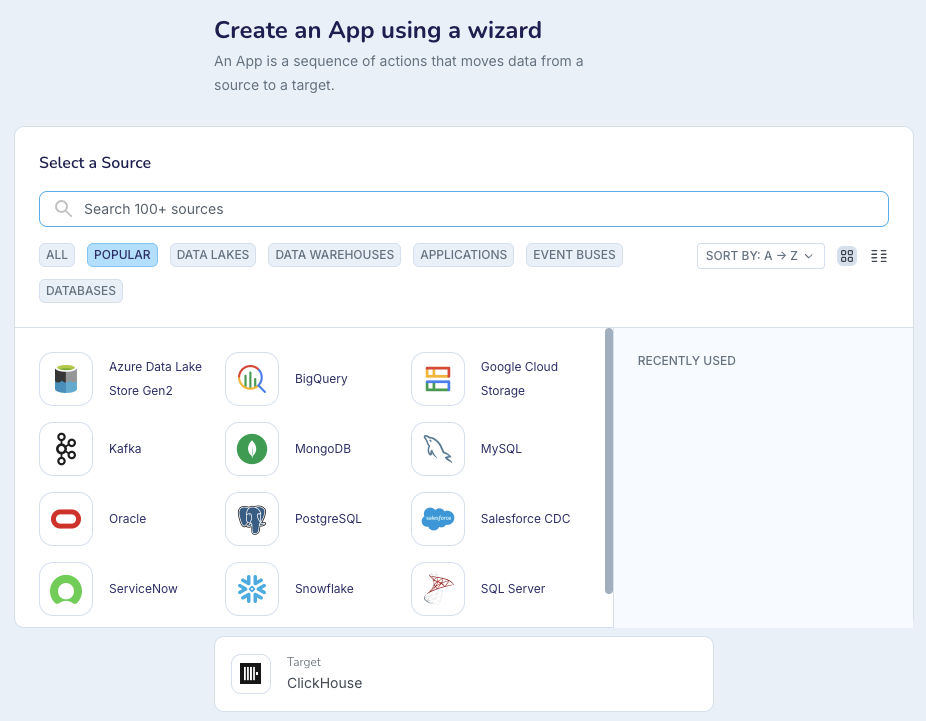Filter by DATA LAKES
The width and height of the screenshot is (926, 721).
(x=213, y=255)
